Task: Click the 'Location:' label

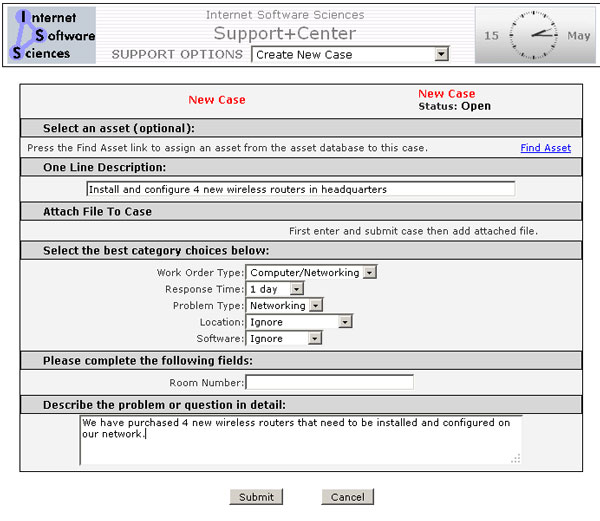Action: [x=222, y=322]
